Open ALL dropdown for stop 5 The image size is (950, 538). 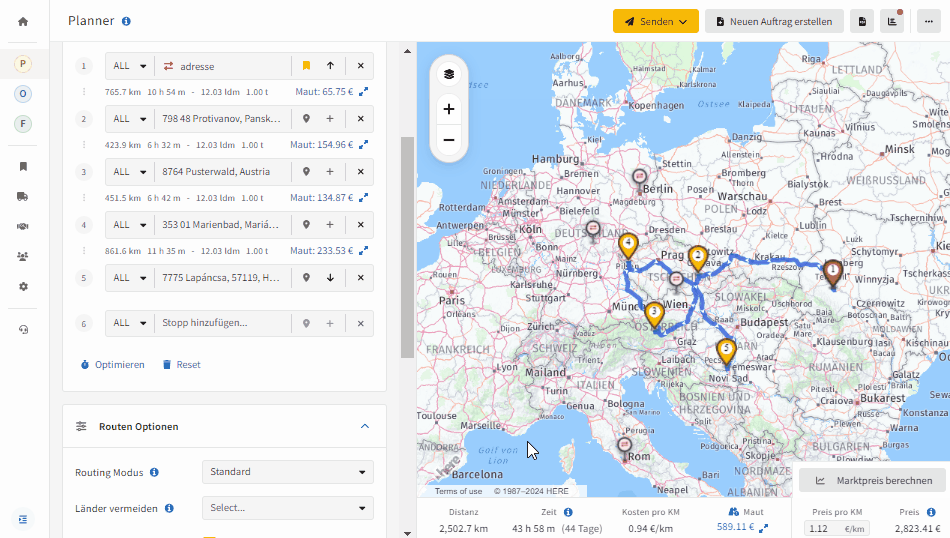point(130,277)
